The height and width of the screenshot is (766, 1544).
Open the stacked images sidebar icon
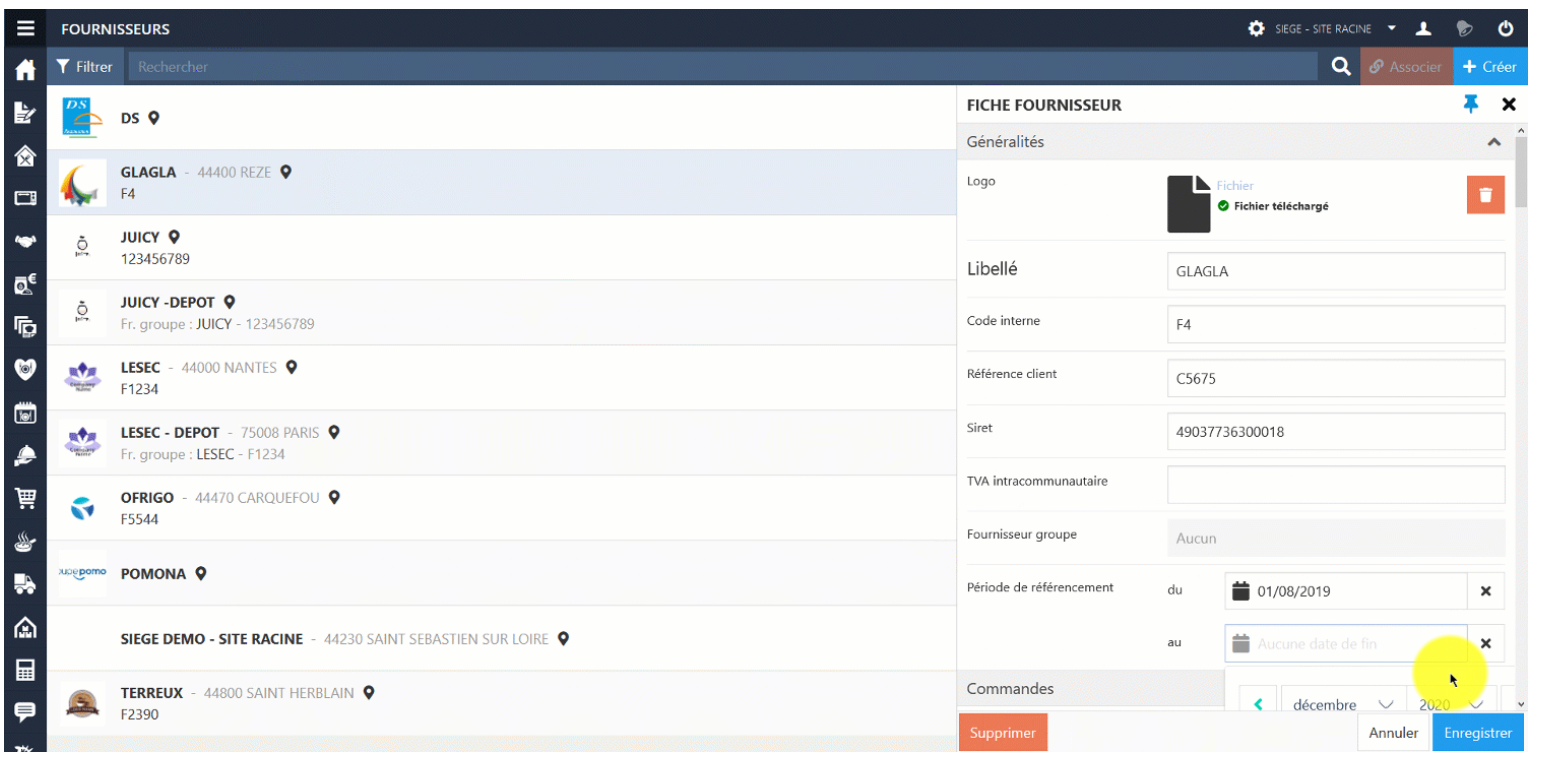click(25, 326)
